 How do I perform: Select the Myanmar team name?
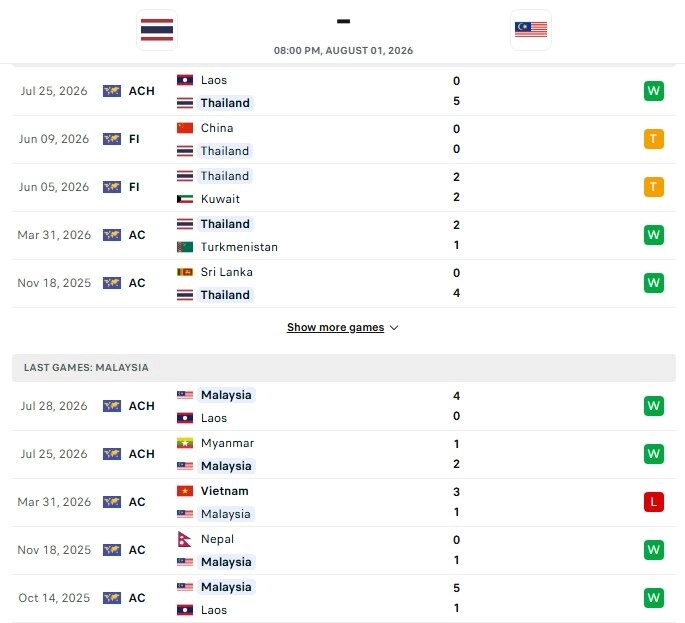tap(227, 443)
